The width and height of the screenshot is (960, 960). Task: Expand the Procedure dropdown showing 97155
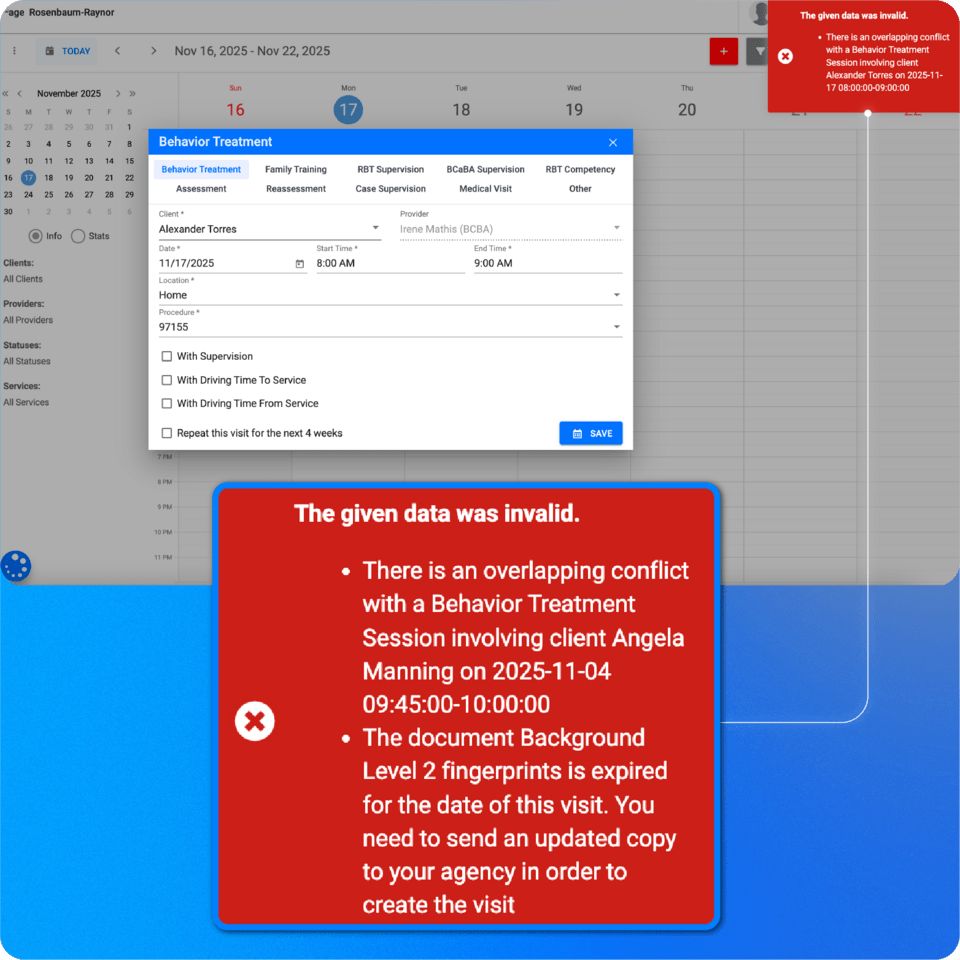pyautogui.click(x=616, y=327)
